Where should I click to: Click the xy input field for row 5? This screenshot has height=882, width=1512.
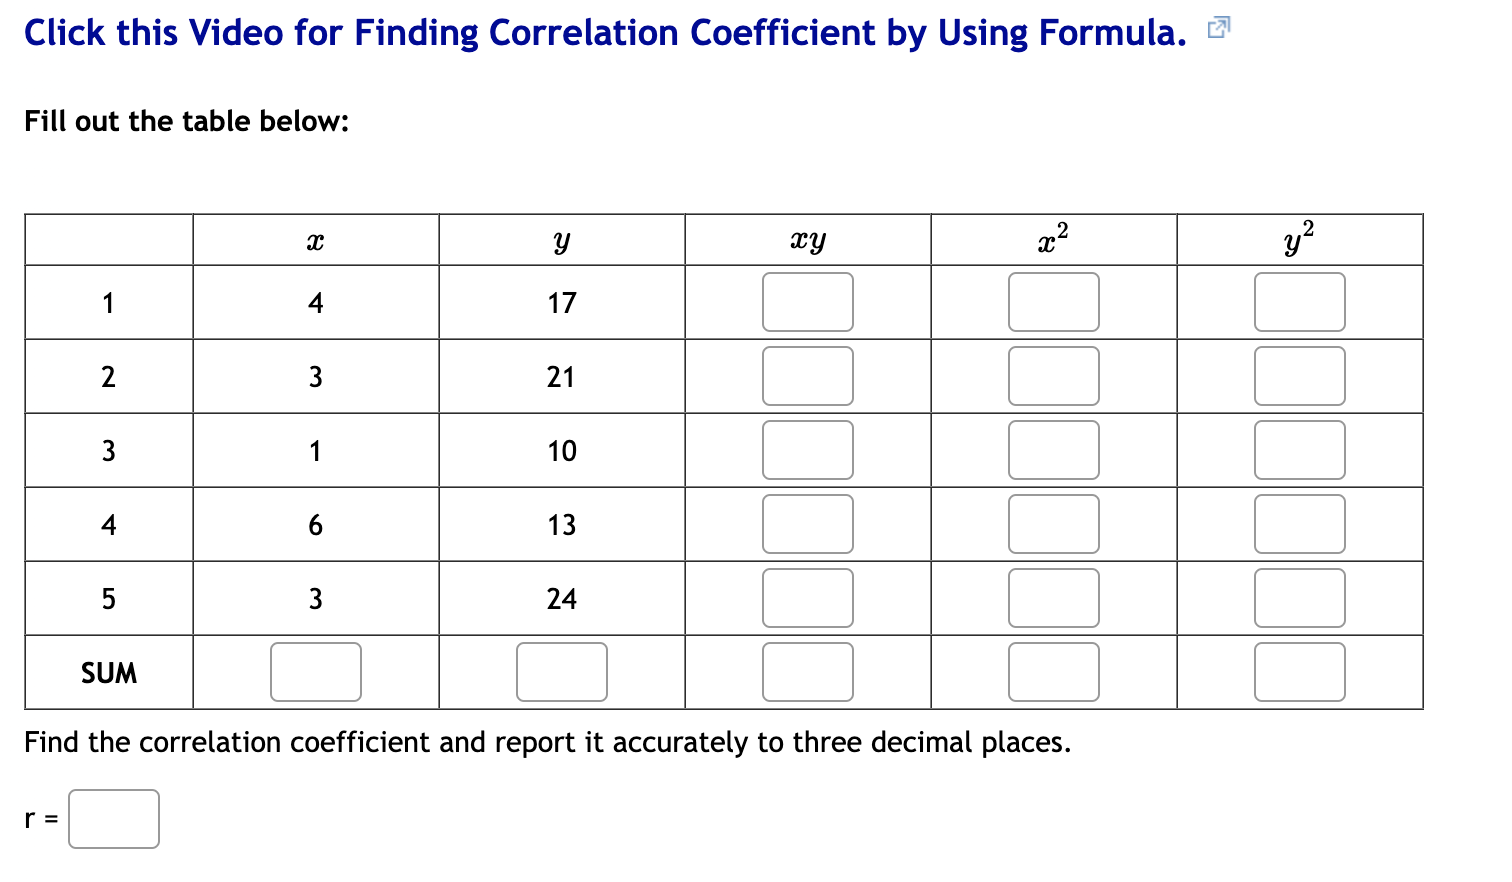(807, 597)
